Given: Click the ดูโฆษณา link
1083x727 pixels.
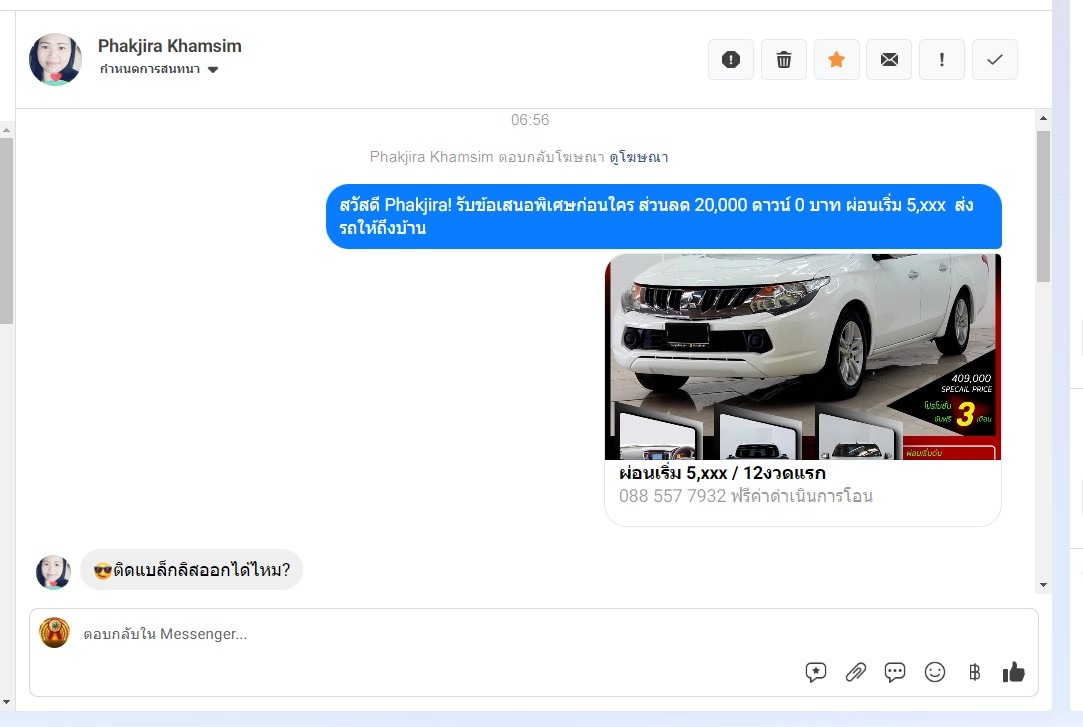Looking at the screenshot, I should (639, 157).
